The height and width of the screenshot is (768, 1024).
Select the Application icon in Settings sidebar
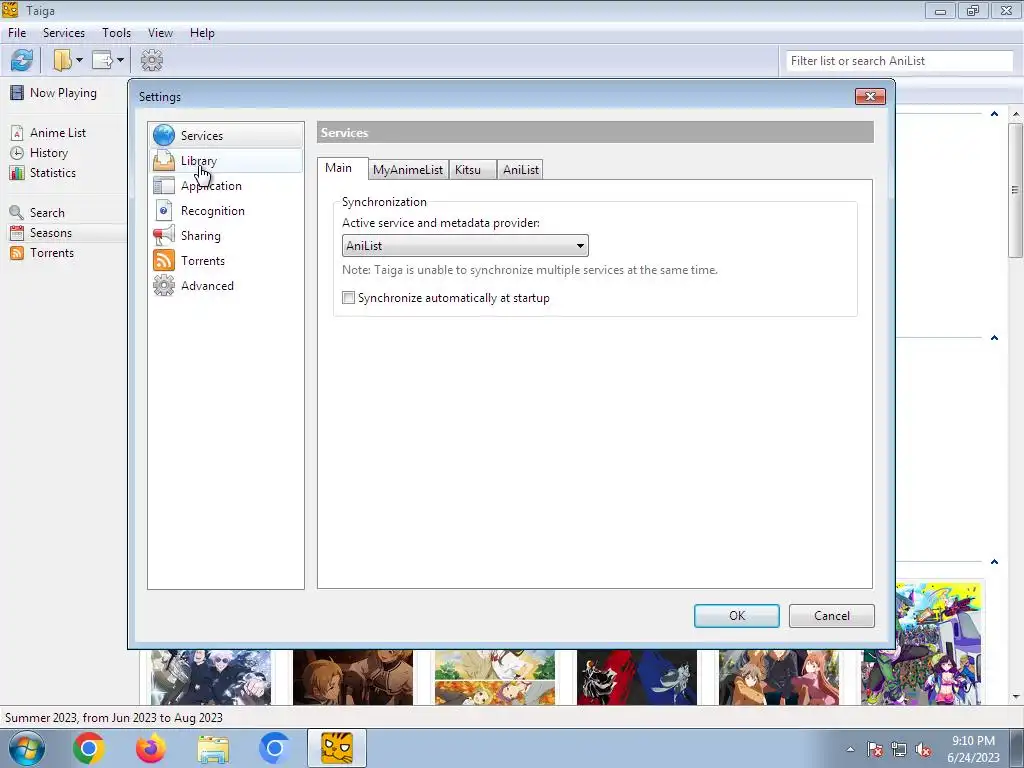(x=163, y=185)
